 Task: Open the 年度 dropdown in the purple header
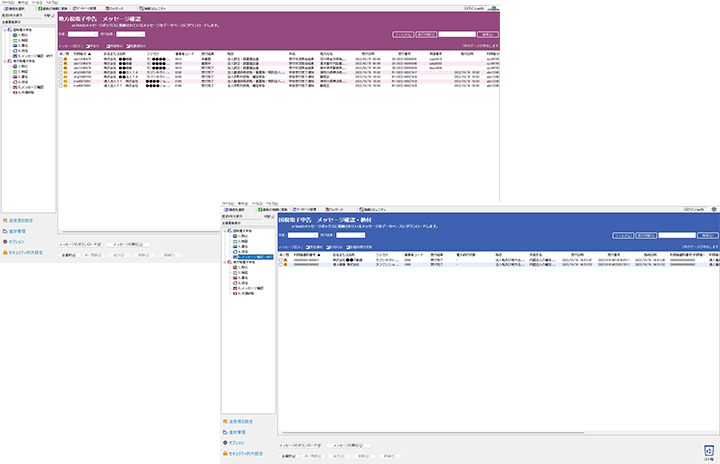[83, 34]
